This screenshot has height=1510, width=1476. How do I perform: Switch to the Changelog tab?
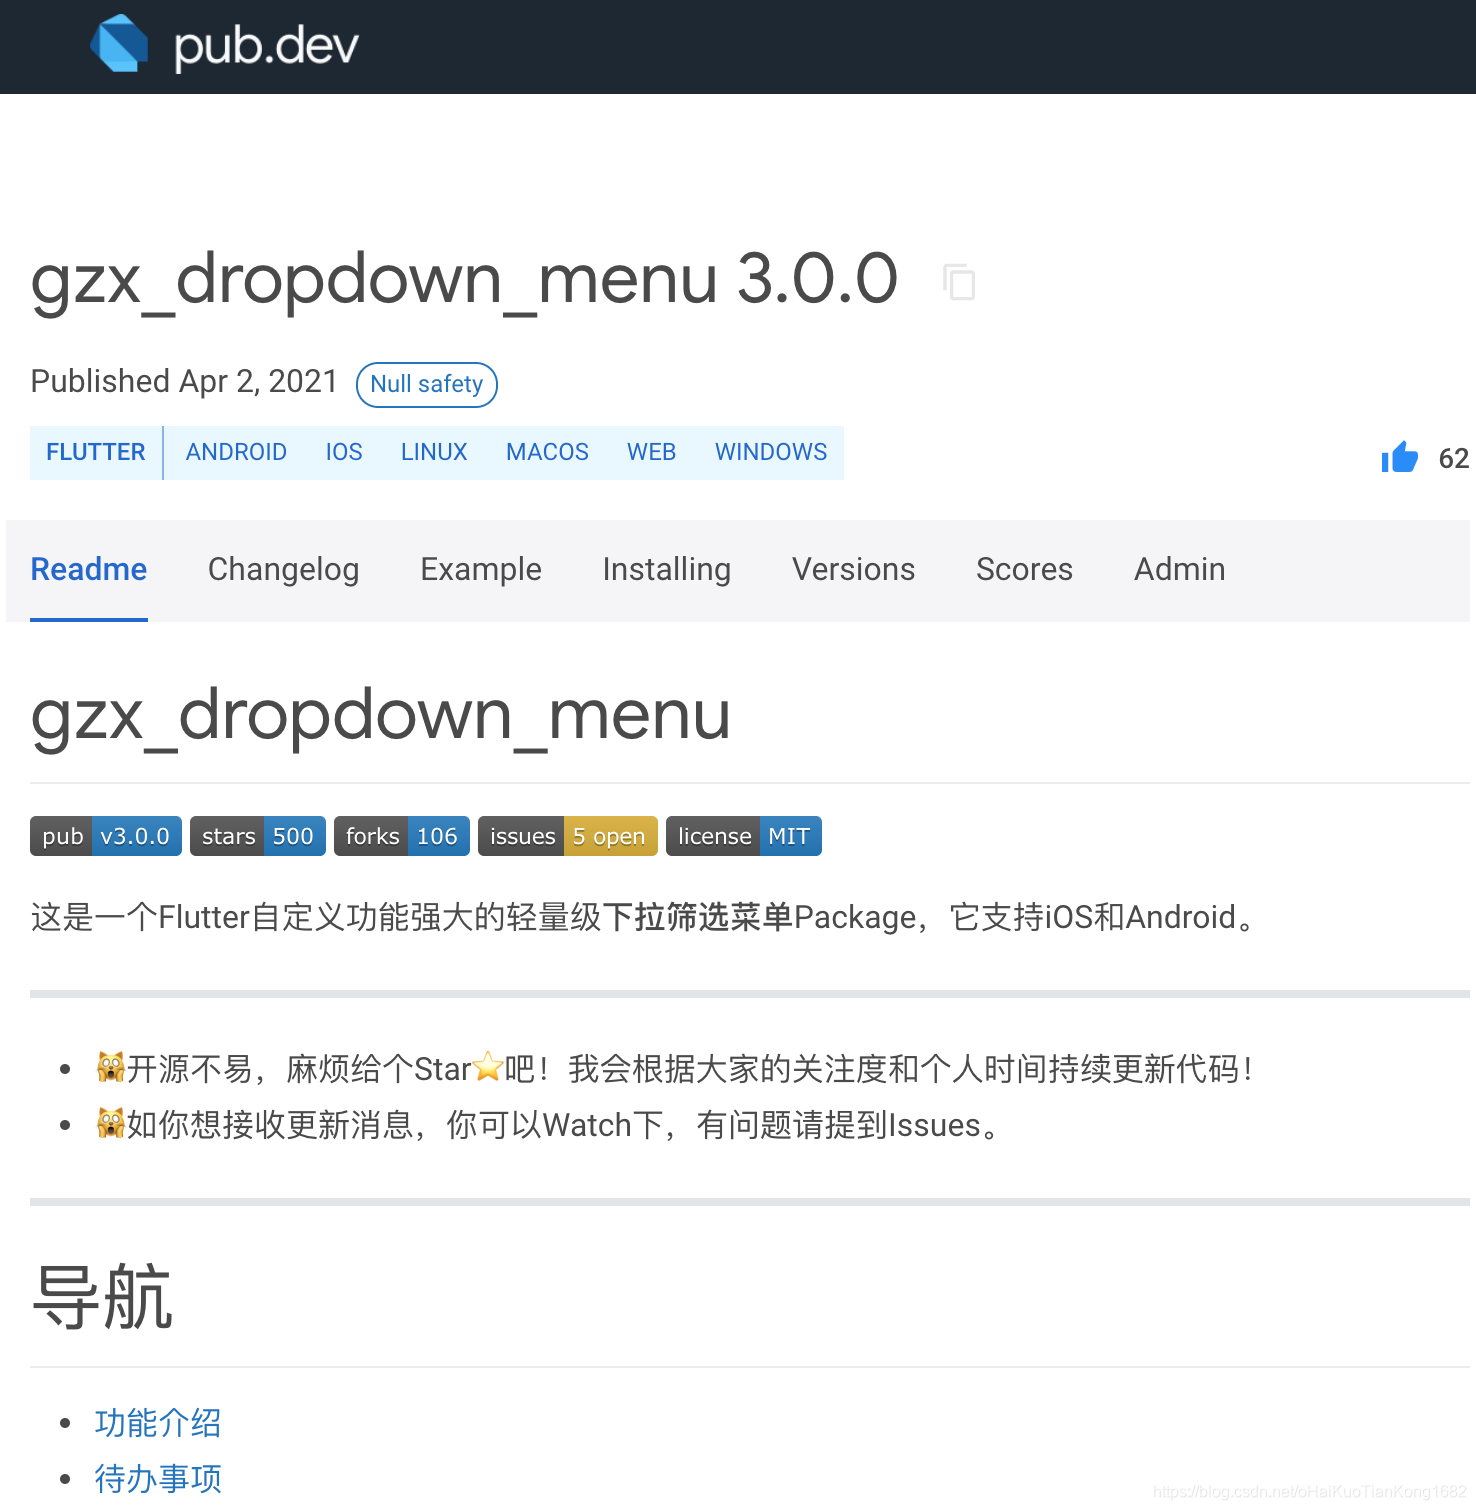(283, 569)
